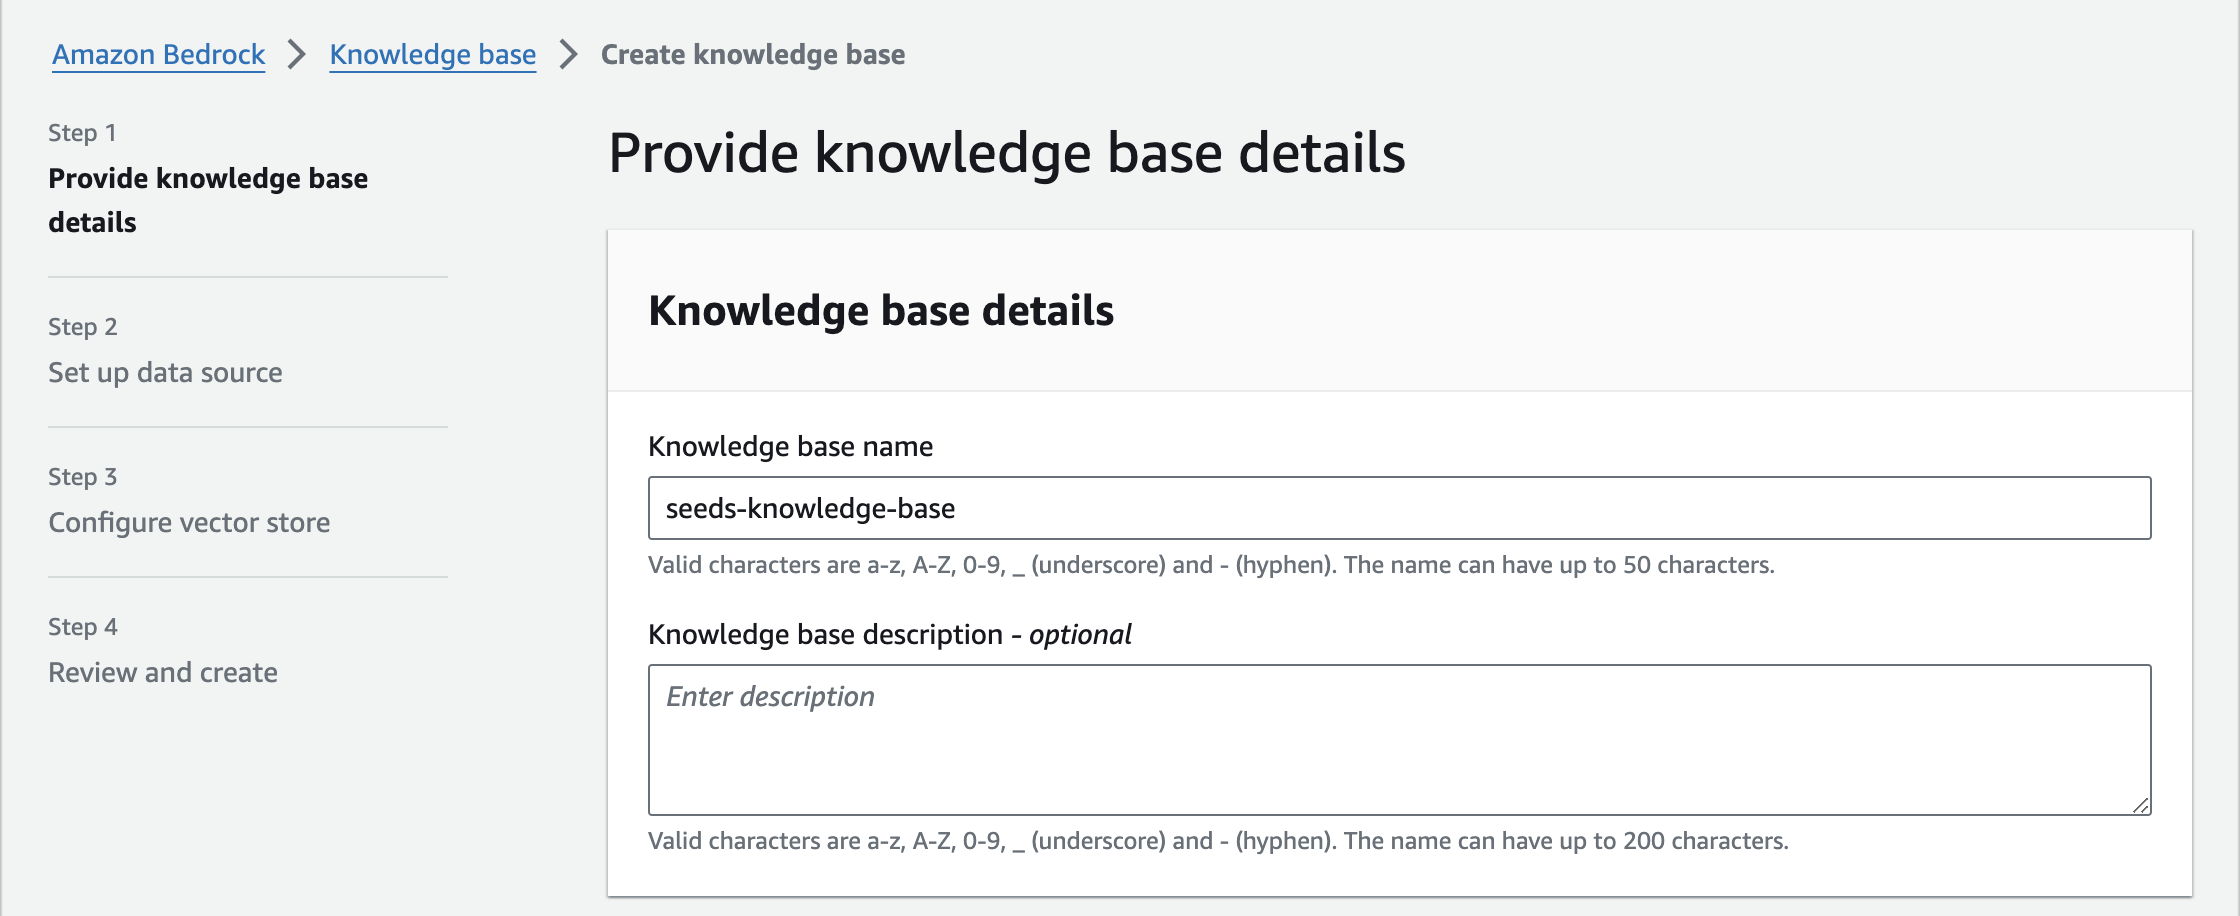Viewport: 2240px width, 916px height.
Task: Select the Set up data source step
Action: coord(165,372)
